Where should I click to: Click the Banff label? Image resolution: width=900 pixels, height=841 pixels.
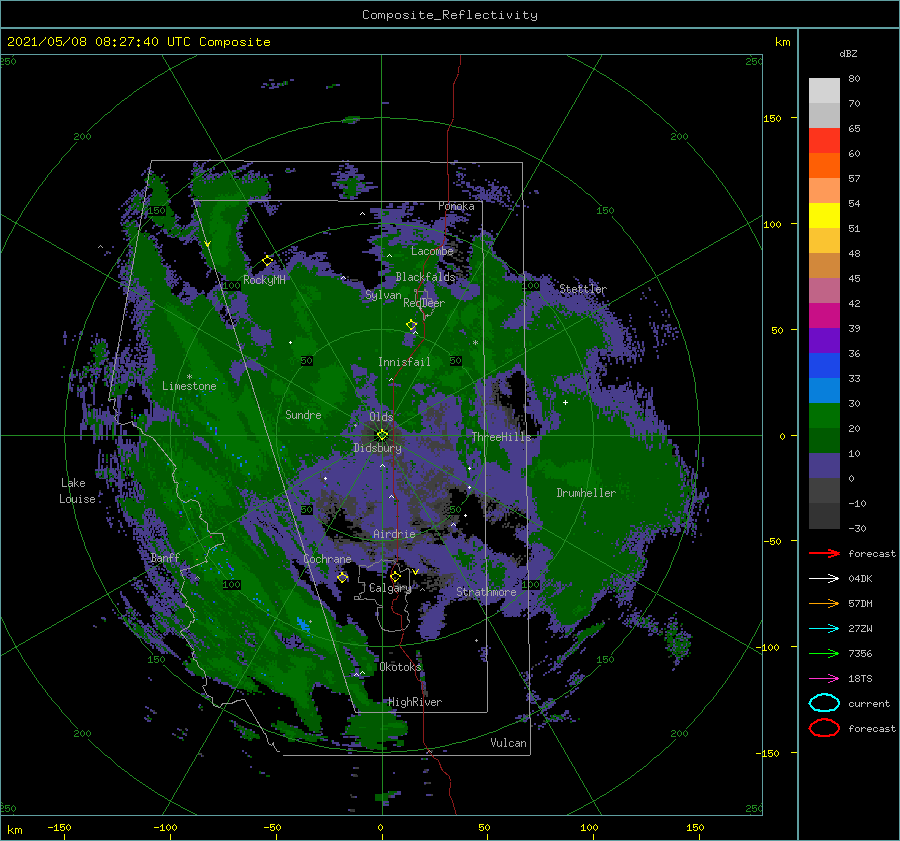(x=165, y=557)
